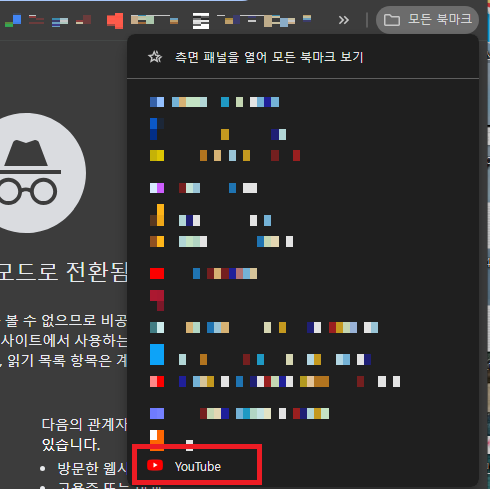Viewport: 490px width, 489px height.
Task: Open the 모든 북마크 folder button
Action: [427, 20]
